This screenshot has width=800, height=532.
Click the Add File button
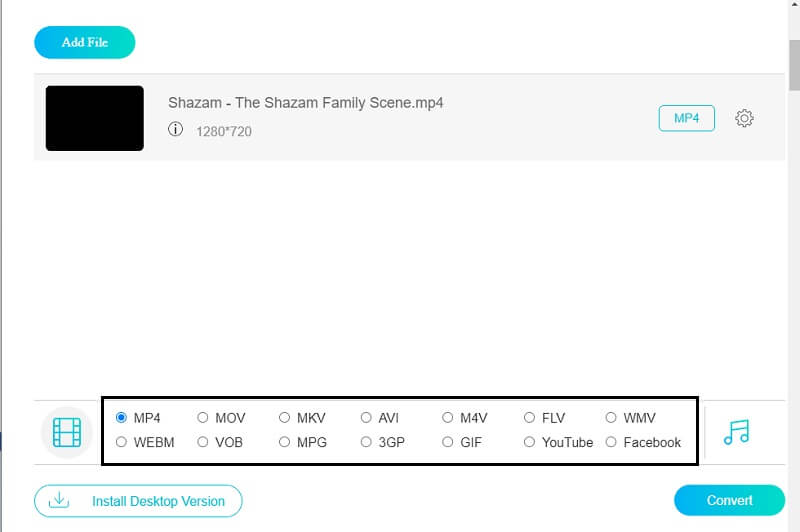tap(84, 42)
